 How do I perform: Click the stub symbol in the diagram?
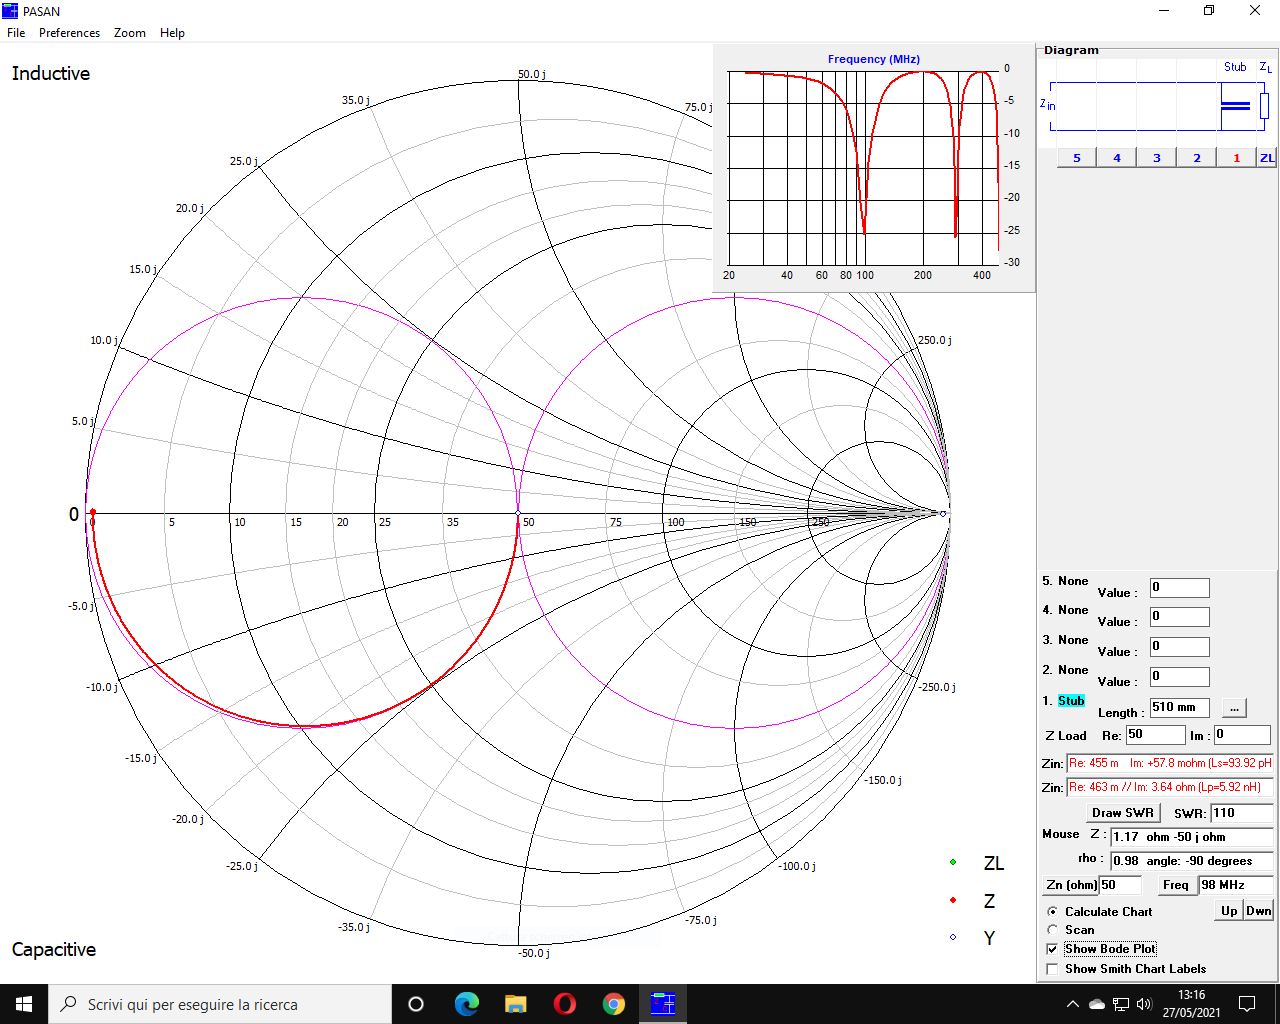pos(1236,105)
